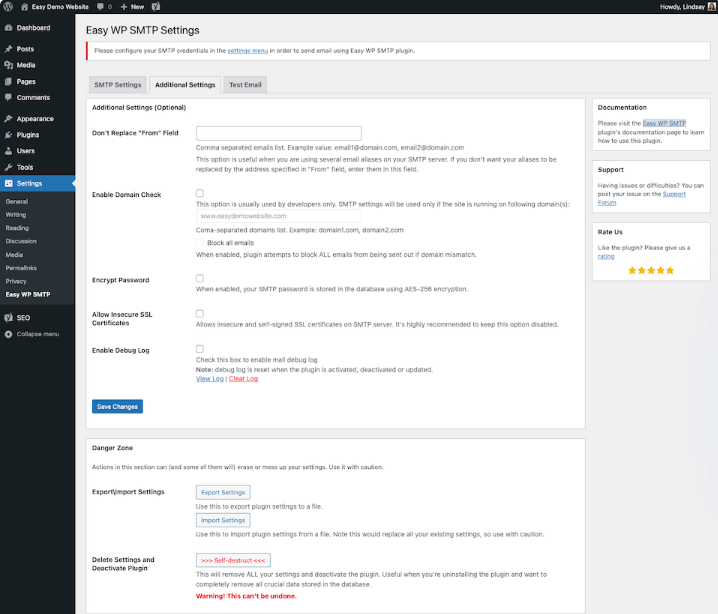Click the Comments speech bubble icon in the sidebar

(8, 98)
